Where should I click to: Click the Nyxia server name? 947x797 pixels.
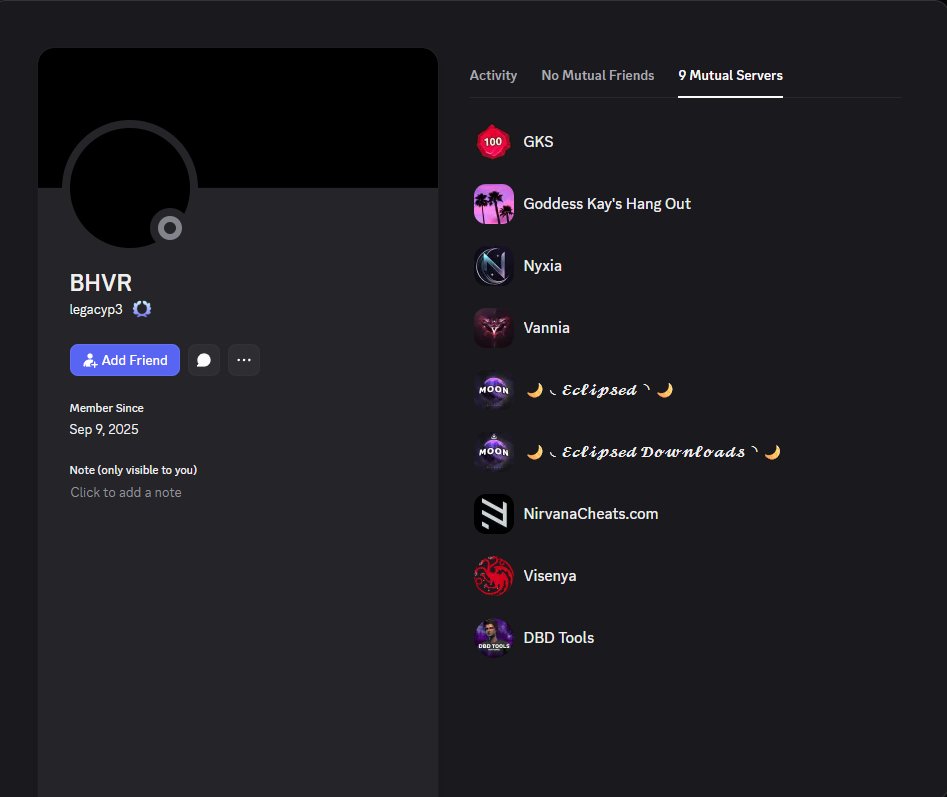click(x=542, y=266)
